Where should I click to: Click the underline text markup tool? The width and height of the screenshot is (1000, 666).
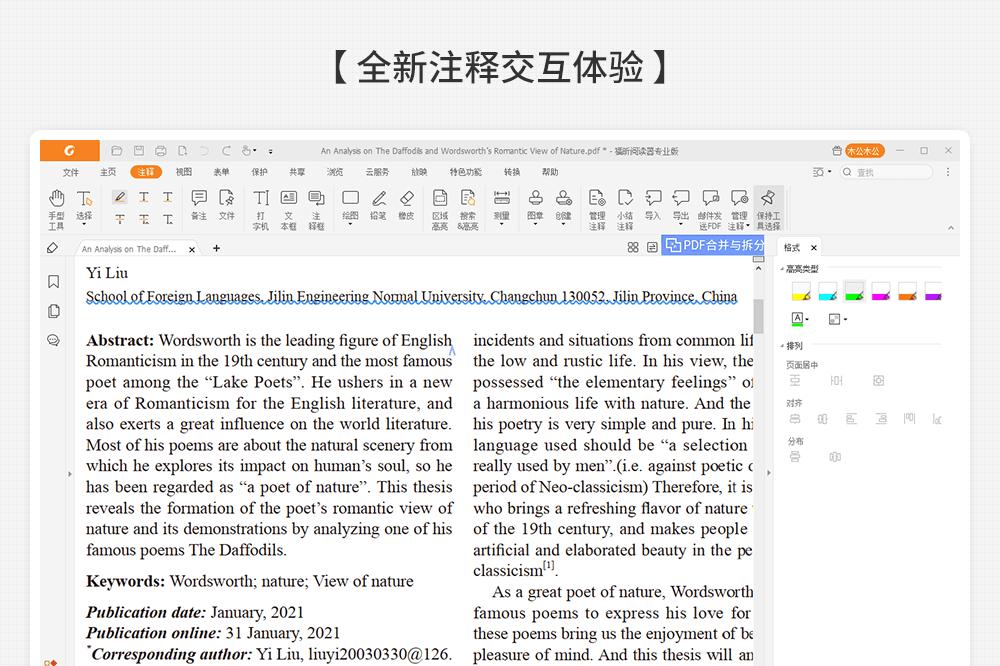pos(168,197)
